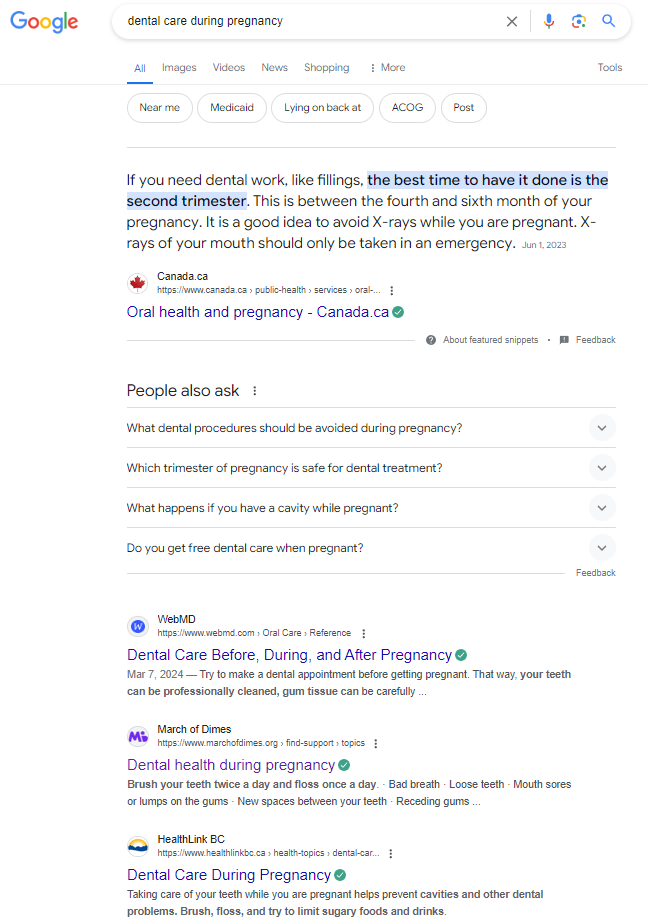The image size is (648, 924).
Task: Open the Canada.ca result options menu
Action: coord(392,290)
